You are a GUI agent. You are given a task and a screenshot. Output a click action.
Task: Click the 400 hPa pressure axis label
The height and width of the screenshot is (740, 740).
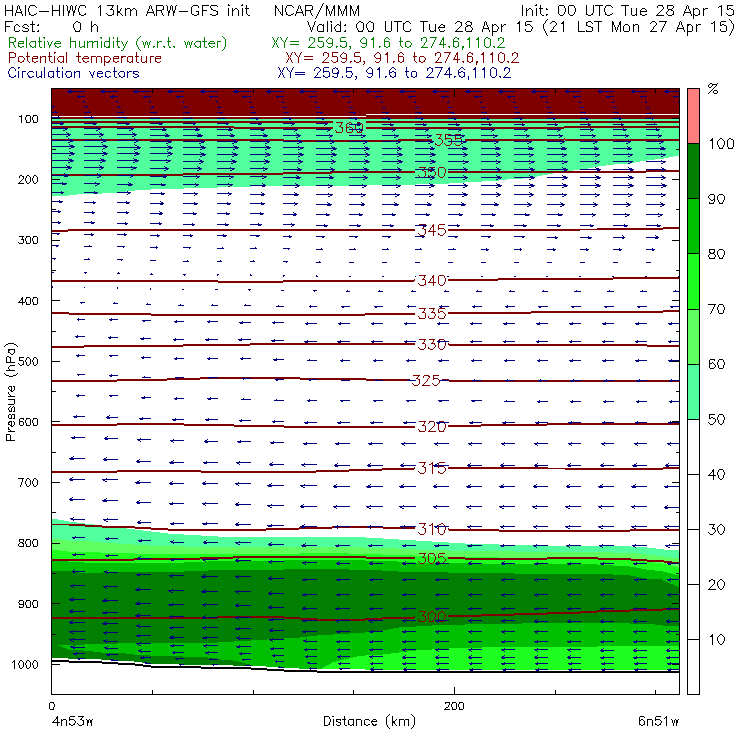(x=28, y=301)
